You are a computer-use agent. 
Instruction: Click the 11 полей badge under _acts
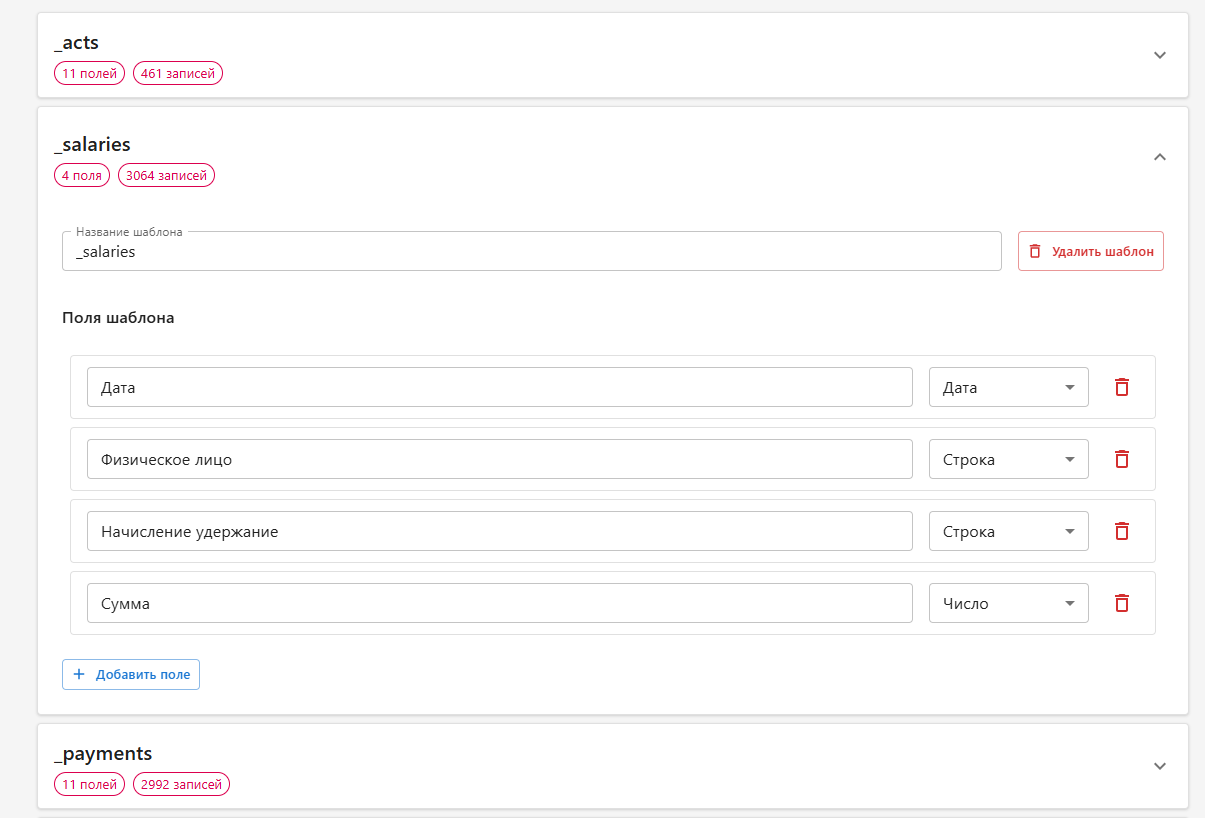(89, 73)
